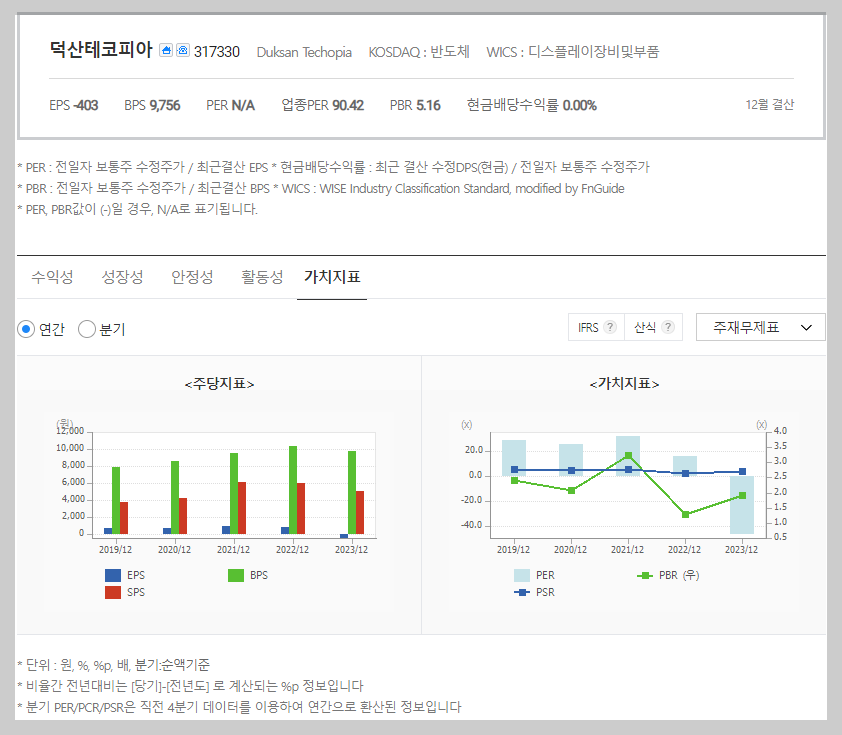842x735 pixels.
Task: Click the PER light-blue legend marker
Action: [x=522, y=576]
